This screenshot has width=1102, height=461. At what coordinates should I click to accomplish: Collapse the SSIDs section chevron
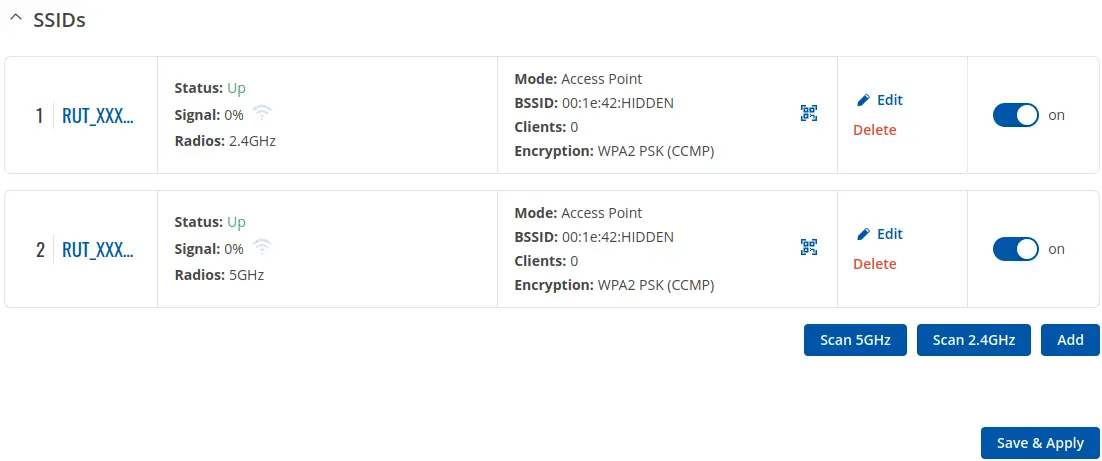click(x=15, y=20)
